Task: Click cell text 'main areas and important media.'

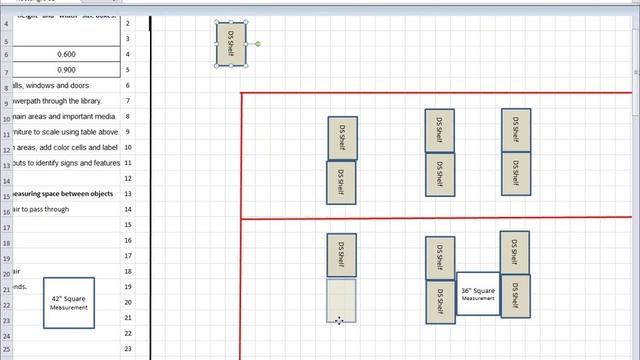Action: tap(64, 116)
